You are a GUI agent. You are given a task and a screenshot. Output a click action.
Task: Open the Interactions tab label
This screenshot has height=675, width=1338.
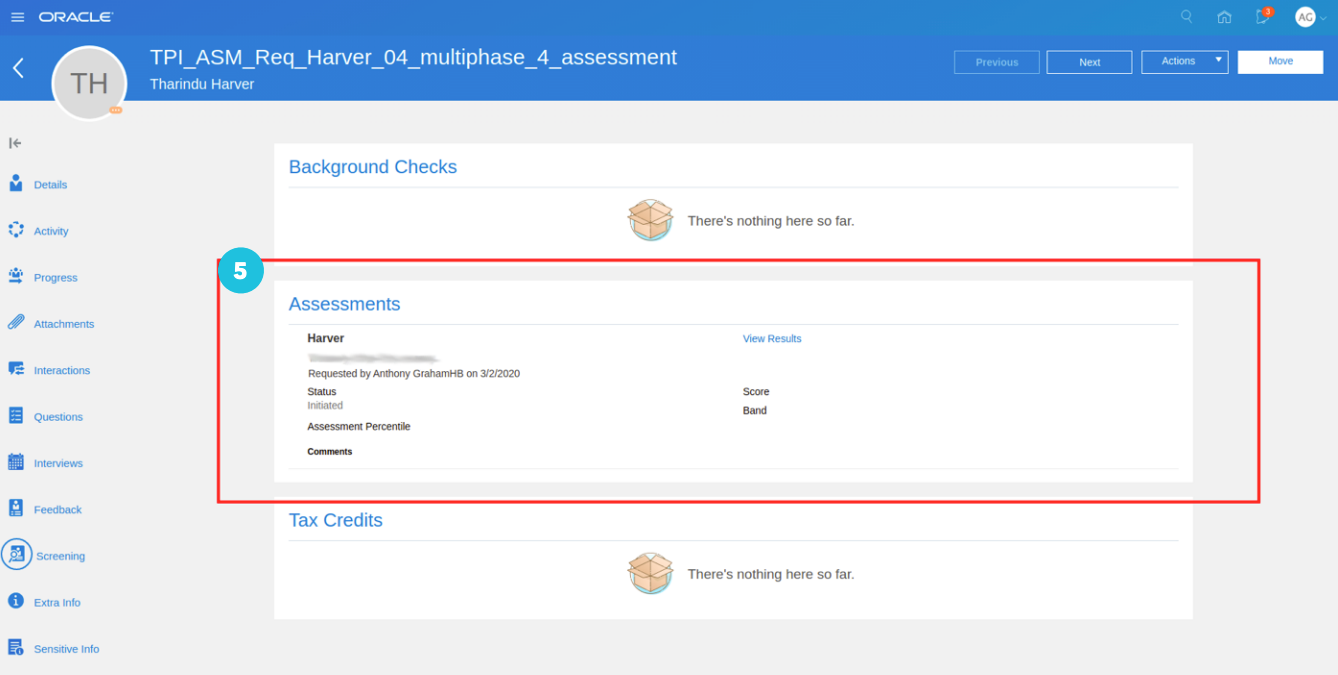[x=62, y=370]
